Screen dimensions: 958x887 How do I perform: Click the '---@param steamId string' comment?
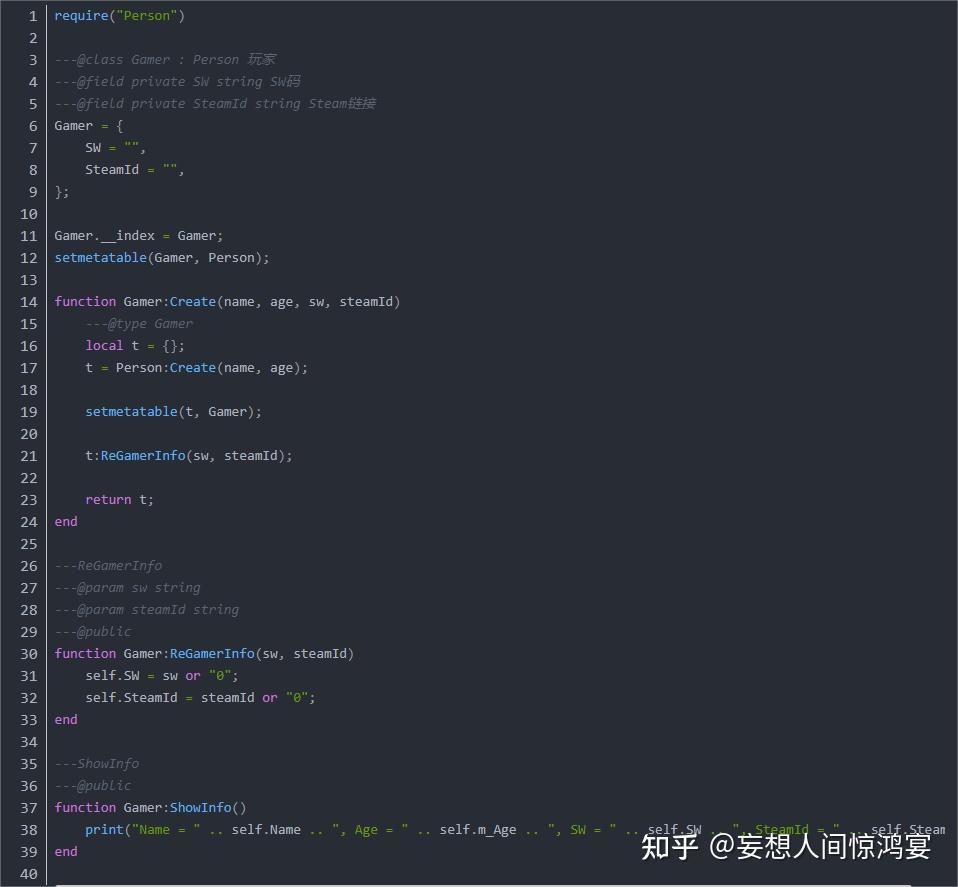click(x=147, y=610)
